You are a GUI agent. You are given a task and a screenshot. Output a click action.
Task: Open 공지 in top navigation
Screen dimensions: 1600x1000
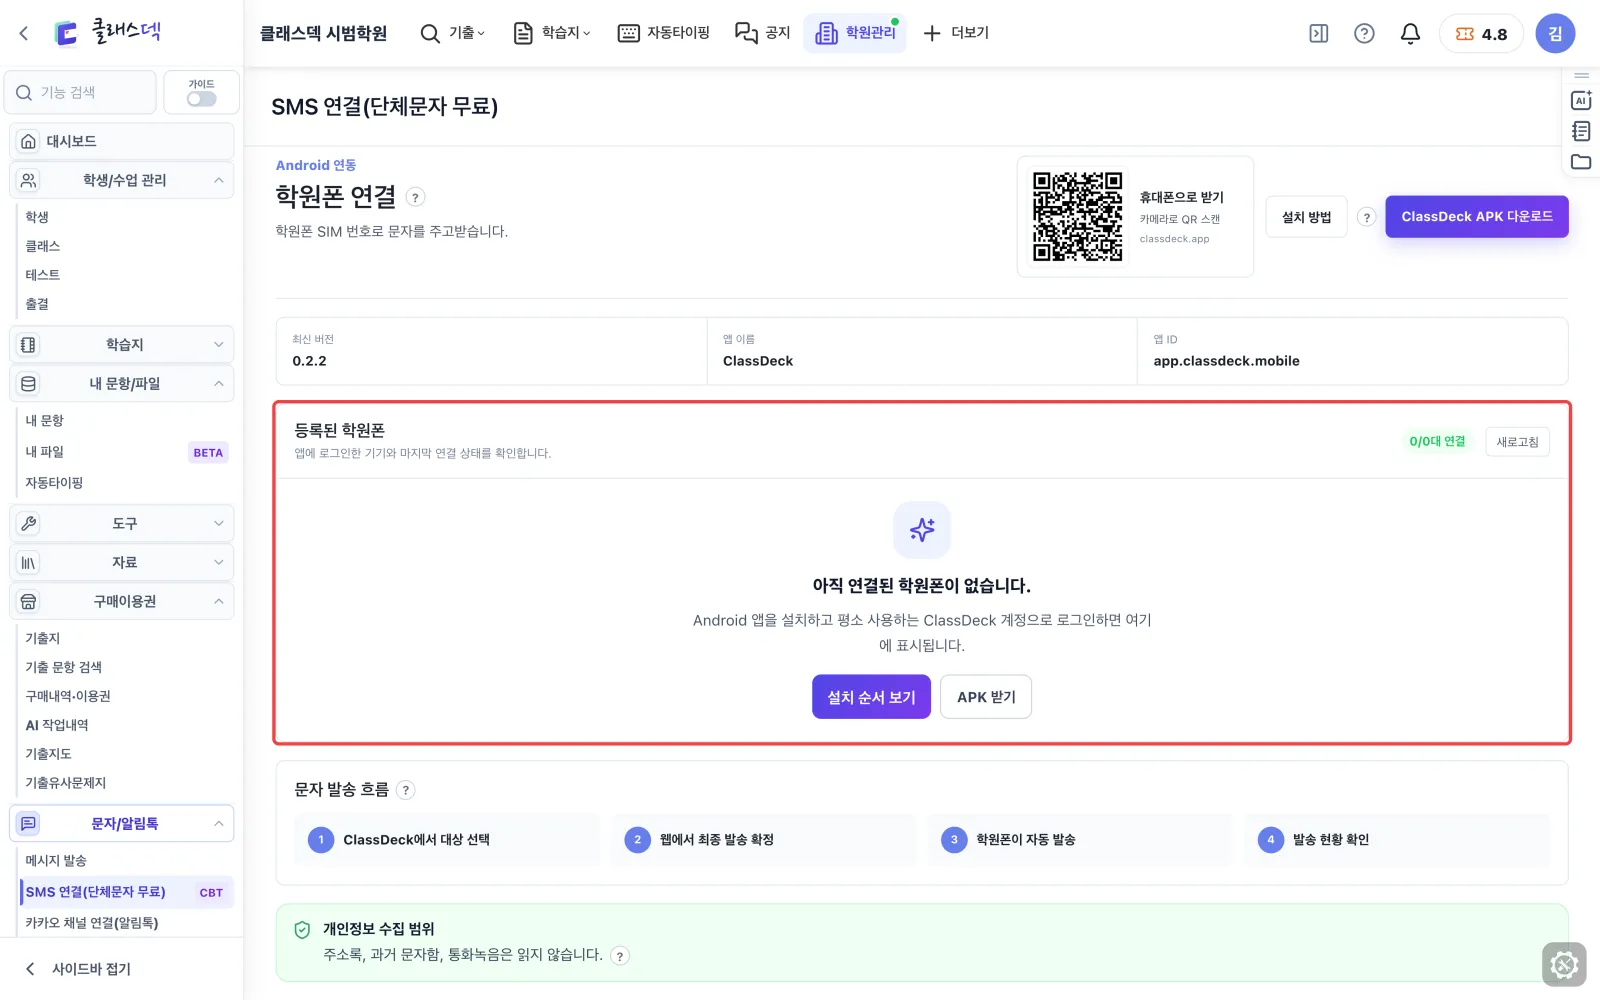(763, 33)
